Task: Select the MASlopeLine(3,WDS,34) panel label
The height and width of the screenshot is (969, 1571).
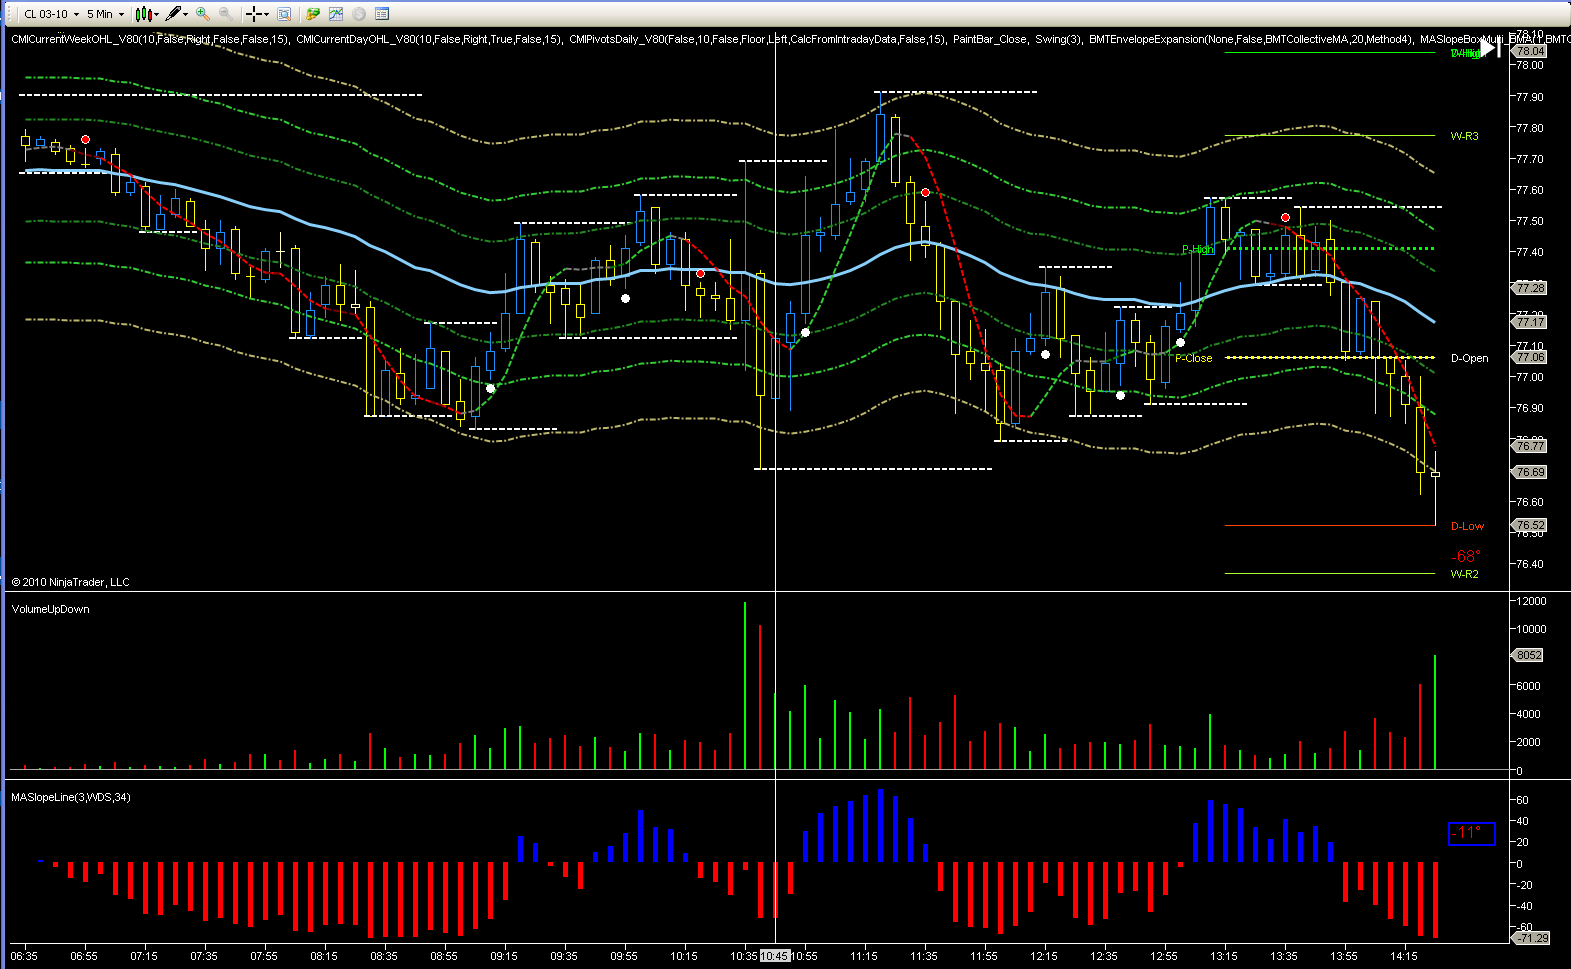Action: pyautogui.click(x=71, y=797)
